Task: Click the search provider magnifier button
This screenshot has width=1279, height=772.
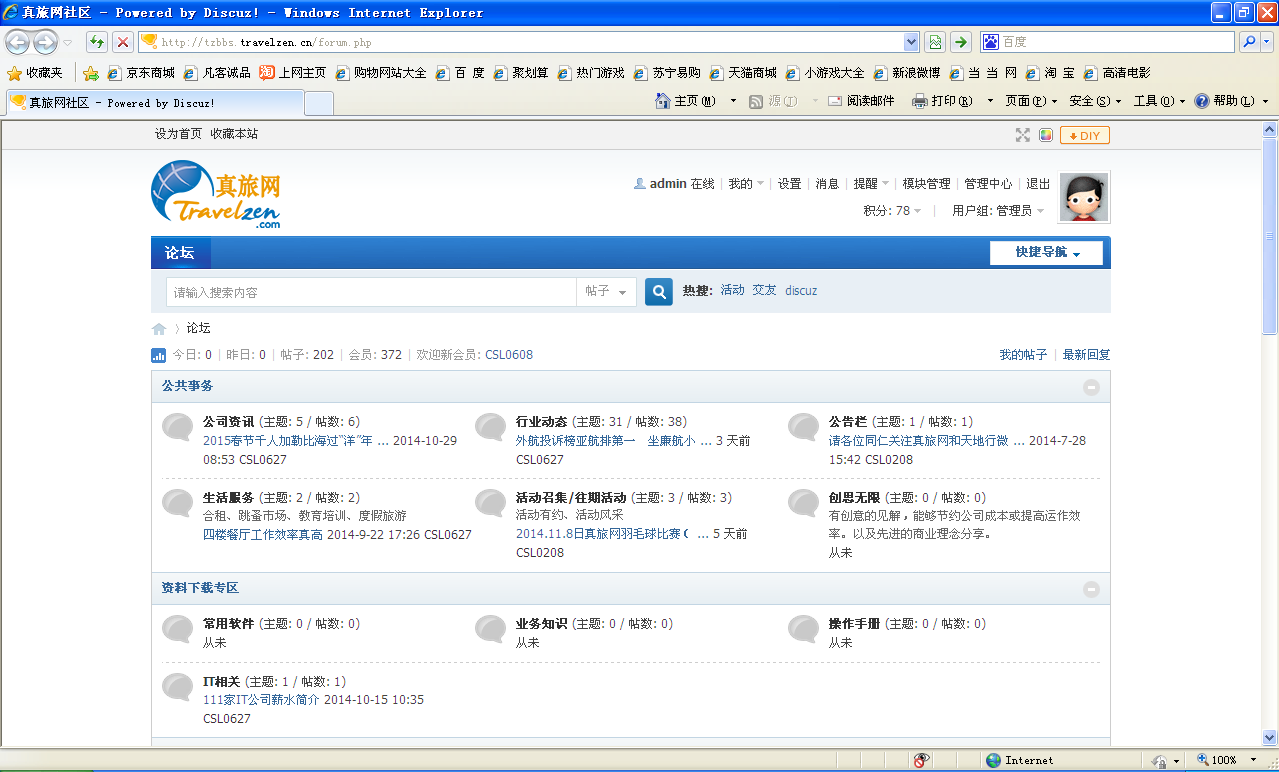Action: tap(1249, 42)
